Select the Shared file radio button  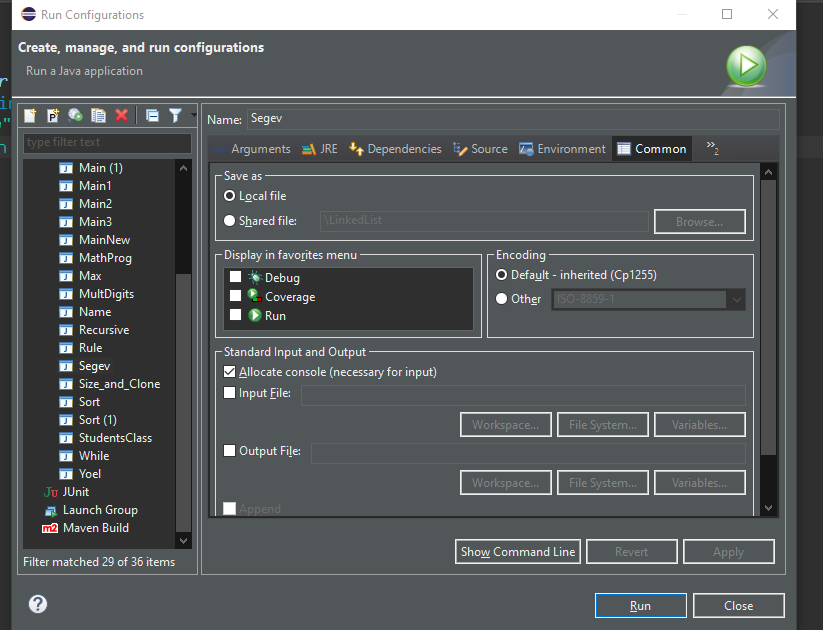click(231, 221)
